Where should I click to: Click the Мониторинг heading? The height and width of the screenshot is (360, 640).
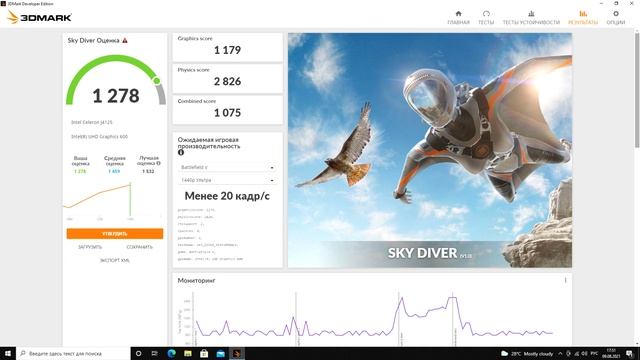[x=196, y=280]
